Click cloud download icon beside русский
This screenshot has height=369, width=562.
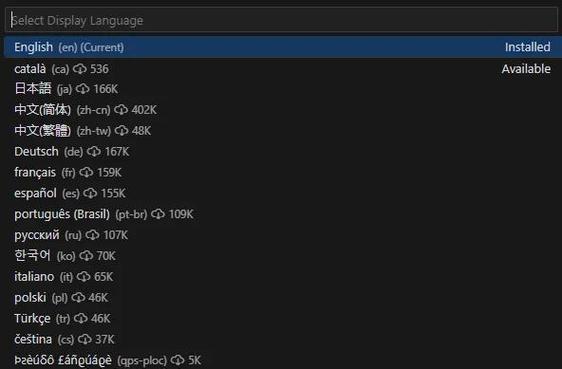(x=92, y=235)
